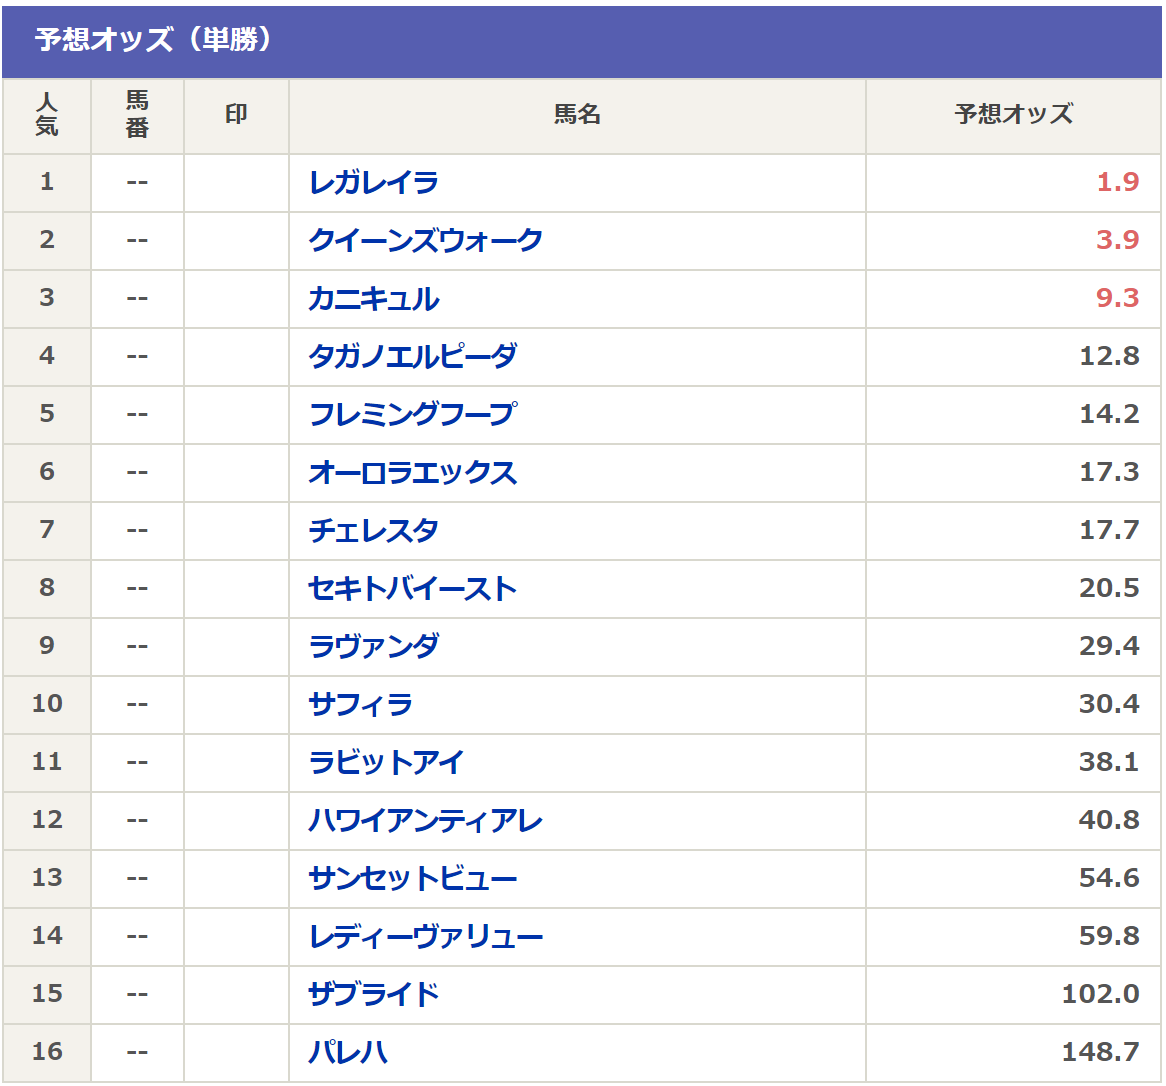Open チェレスタ horse profile
This screenshot has height=1086, width=1166.
[373, 531]
